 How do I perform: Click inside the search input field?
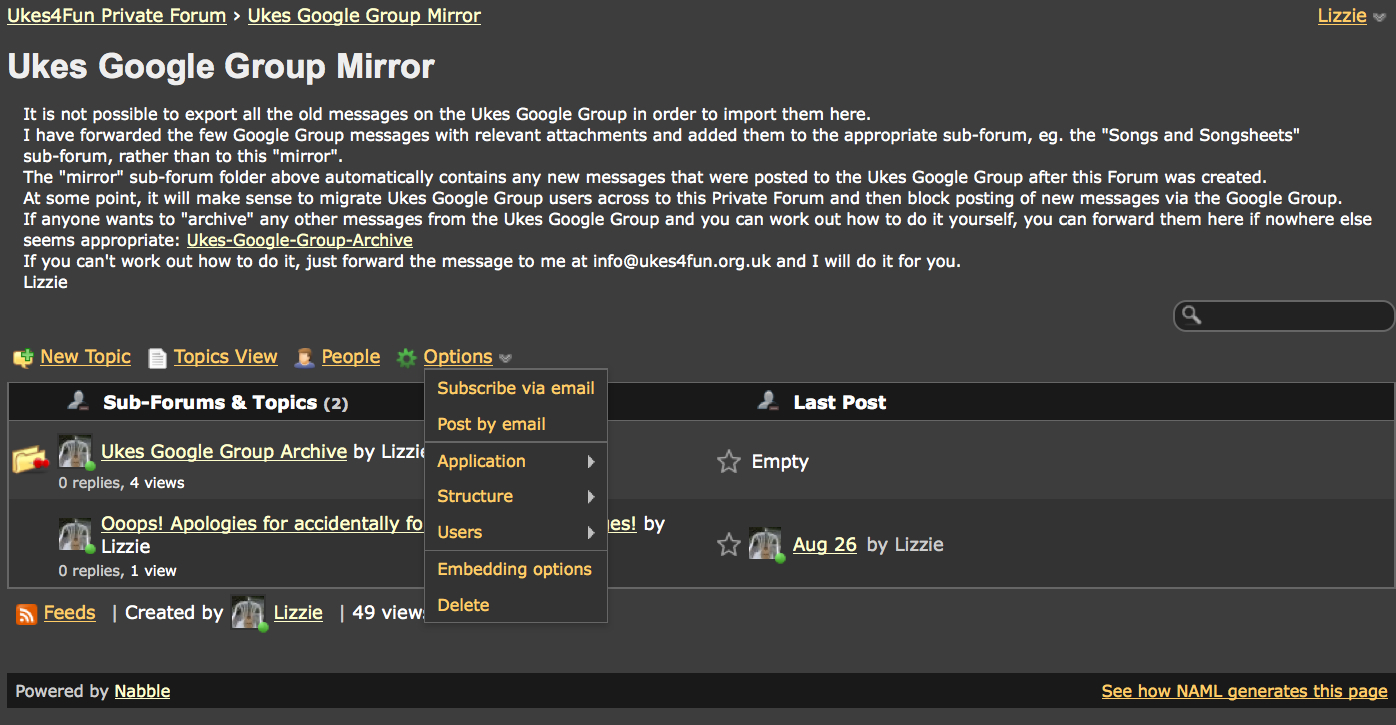(1295, 316)
